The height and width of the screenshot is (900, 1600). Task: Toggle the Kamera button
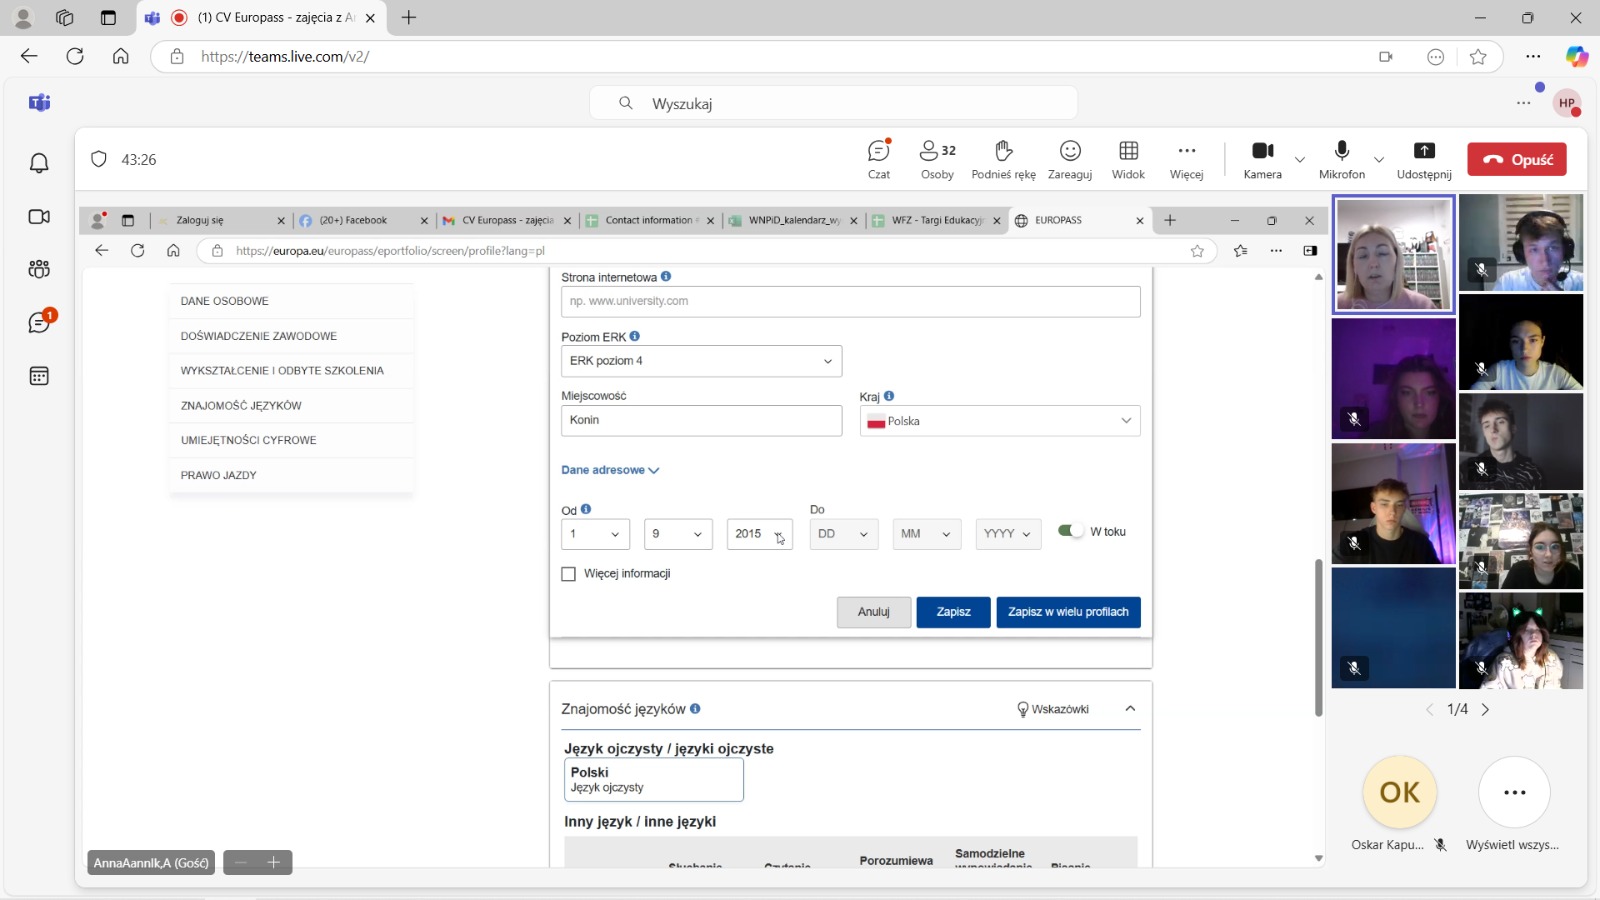click(x=1263, y=159)
